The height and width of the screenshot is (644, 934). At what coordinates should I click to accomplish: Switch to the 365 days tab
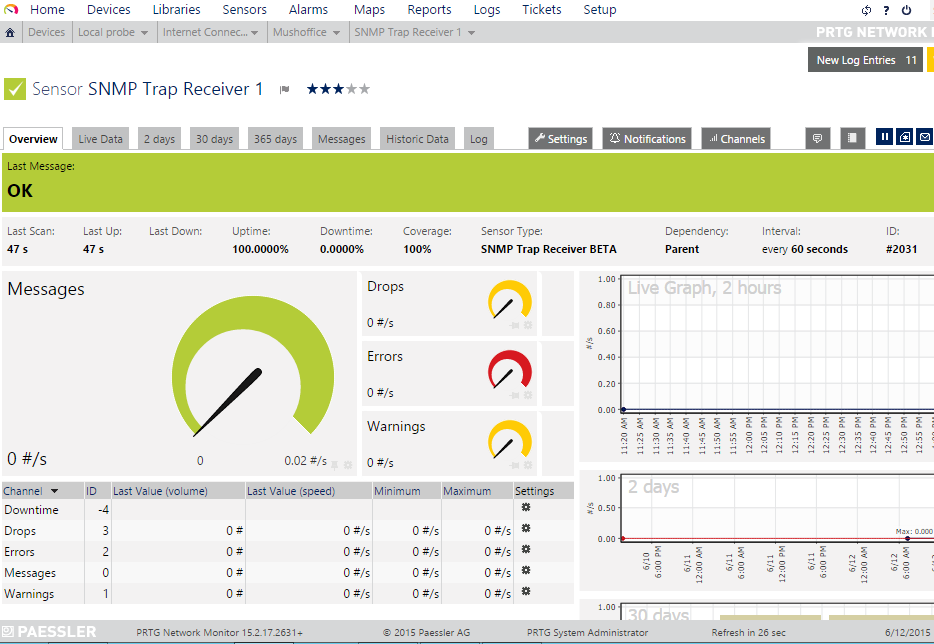pyautogui.click(x=275, y=139)
